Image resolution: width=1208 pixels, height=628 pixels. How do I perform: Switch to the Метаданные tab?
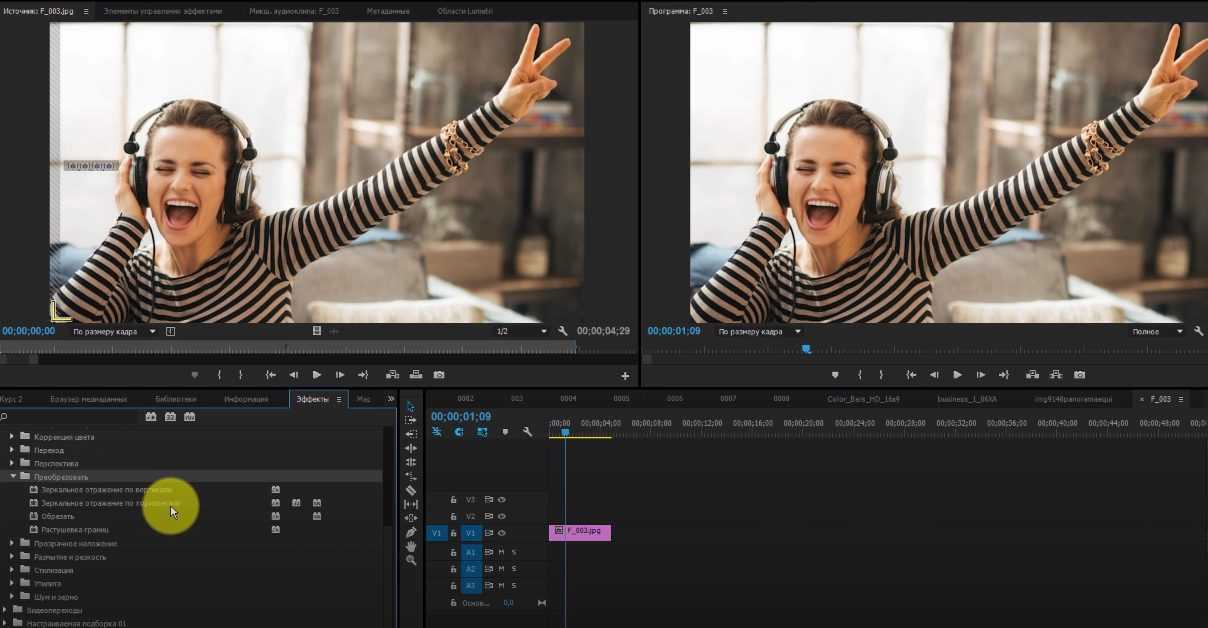pyautogui.click(x=388, y=11)
